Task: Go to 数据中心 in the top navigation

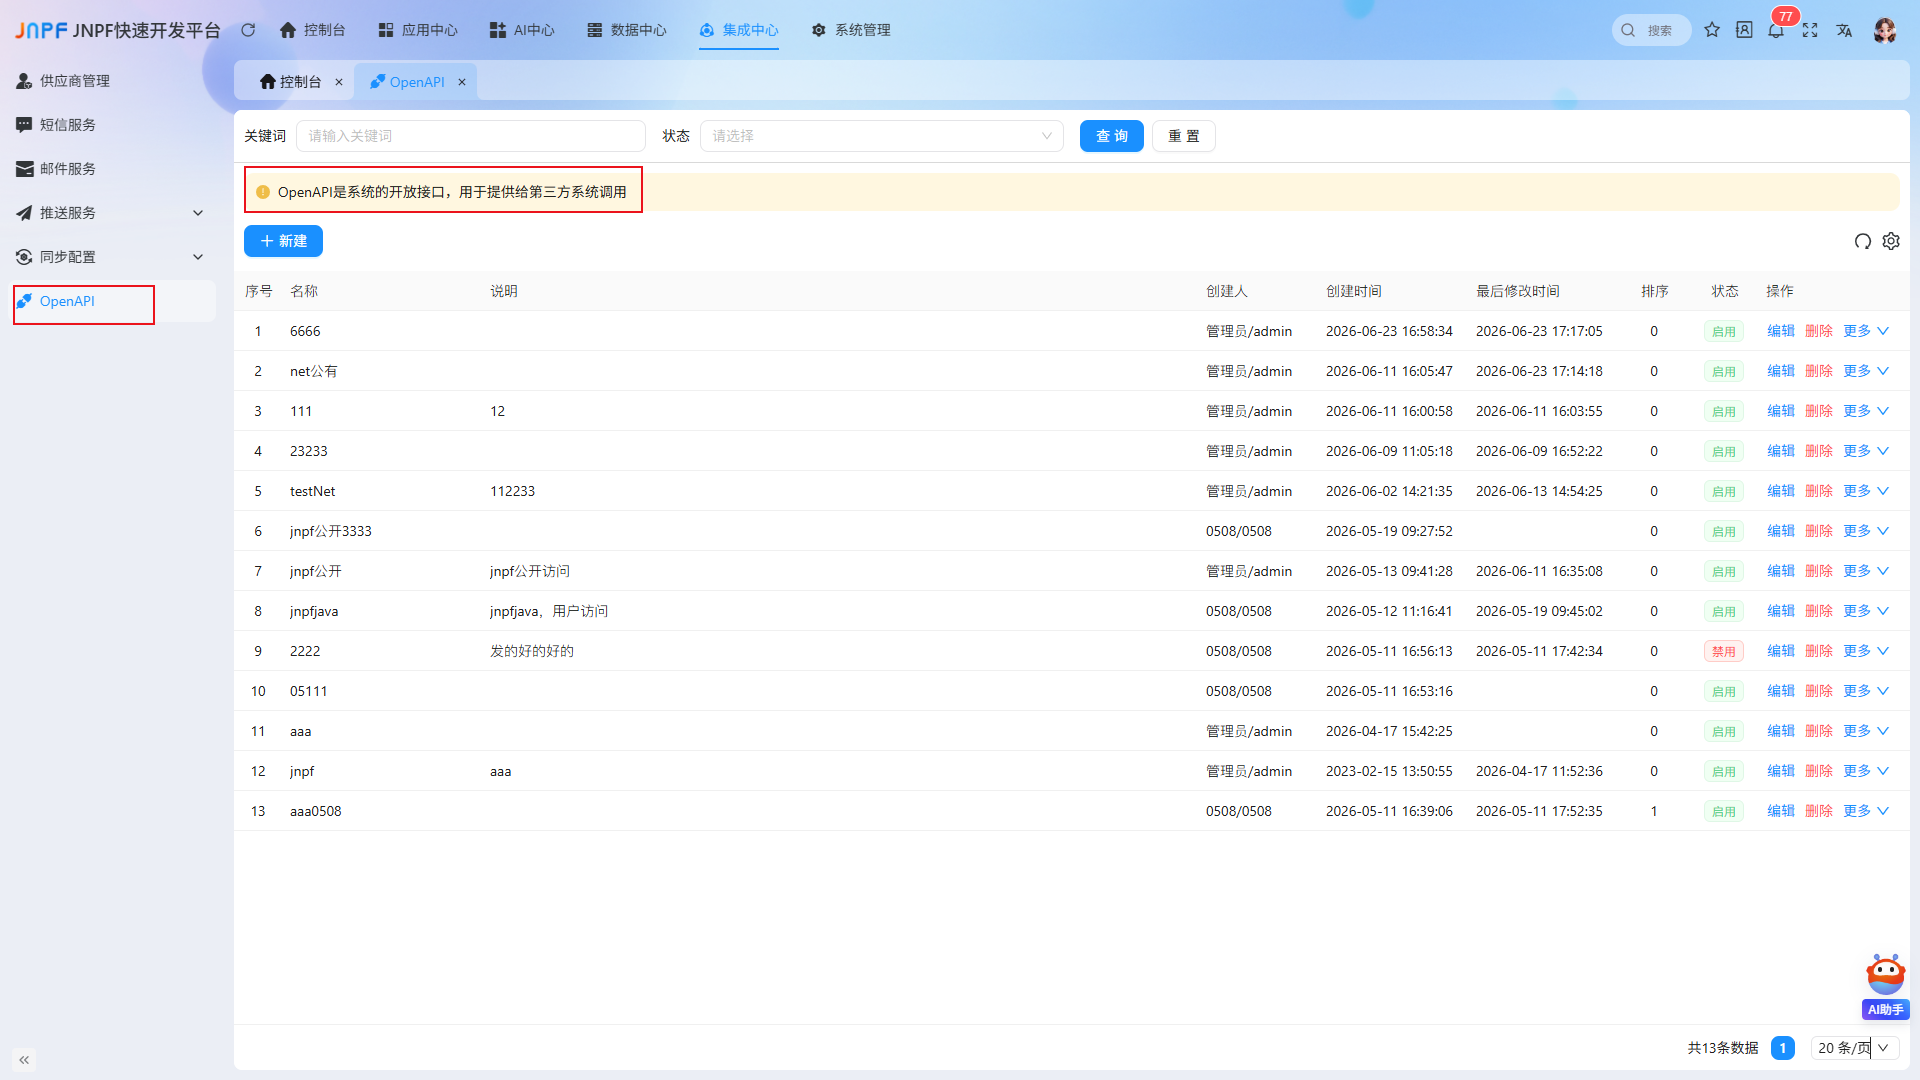Action: point(626,30)
